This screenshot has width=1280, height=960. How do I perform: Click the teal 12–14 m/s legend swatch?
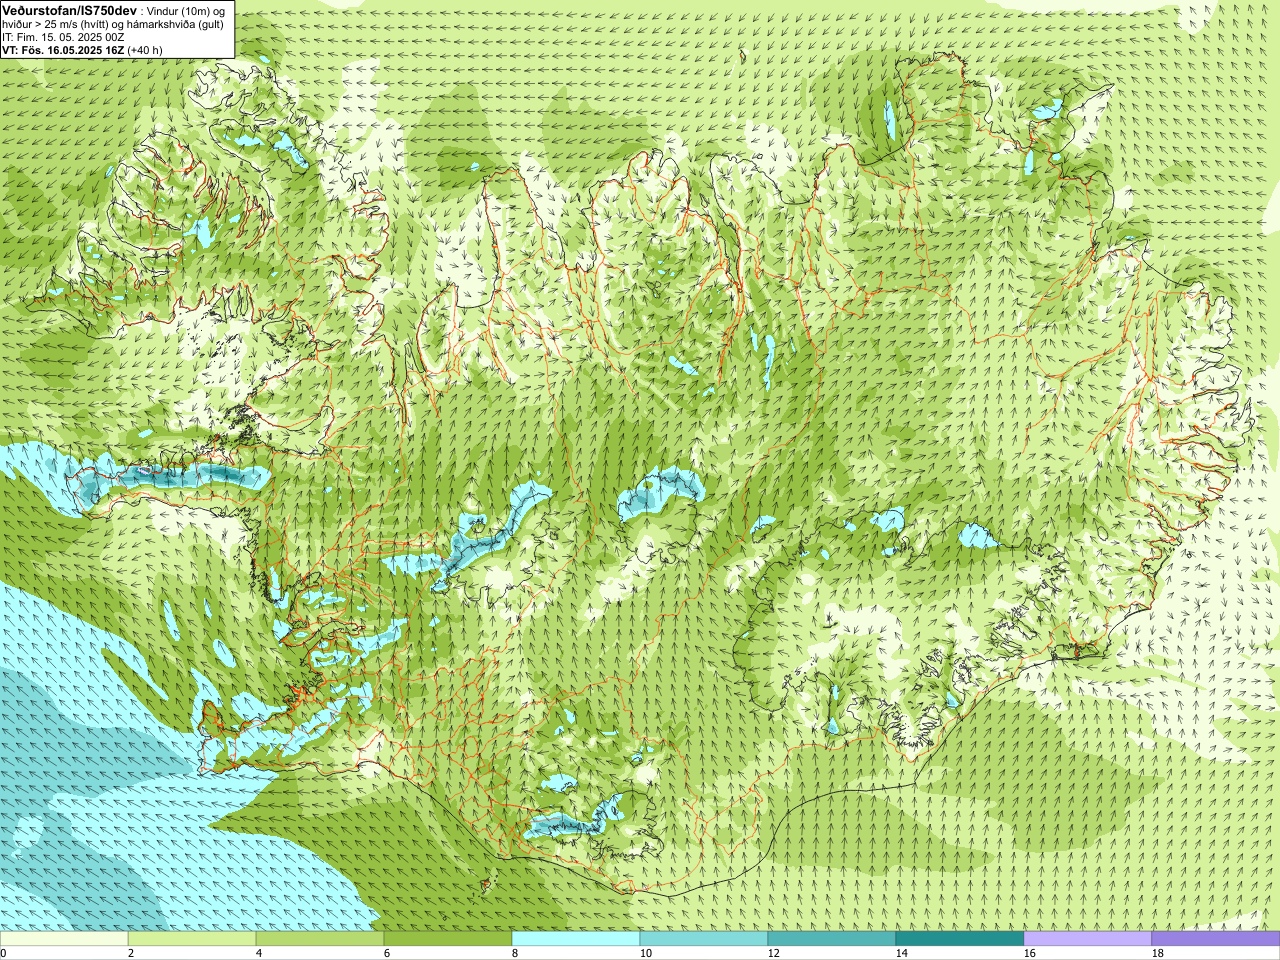(x=832, y=939)
